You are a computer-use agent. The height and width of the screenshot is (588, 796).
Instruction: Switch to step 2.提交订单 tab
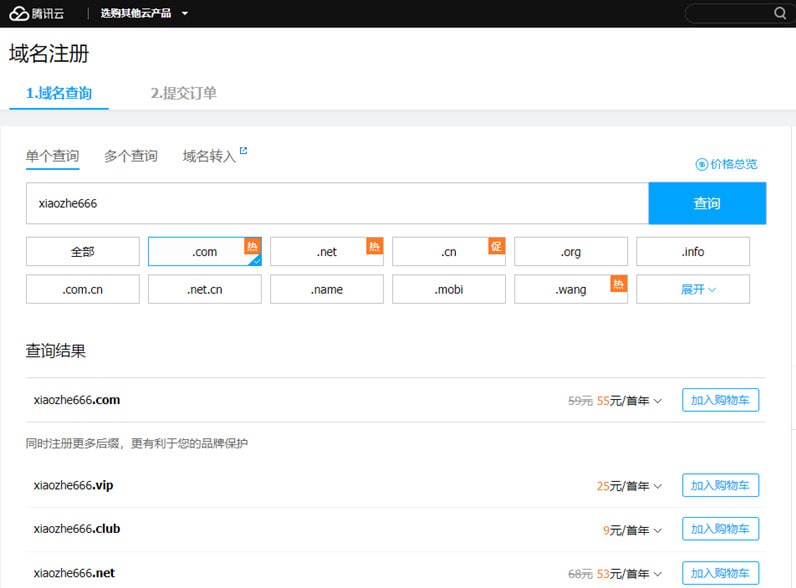184,93
